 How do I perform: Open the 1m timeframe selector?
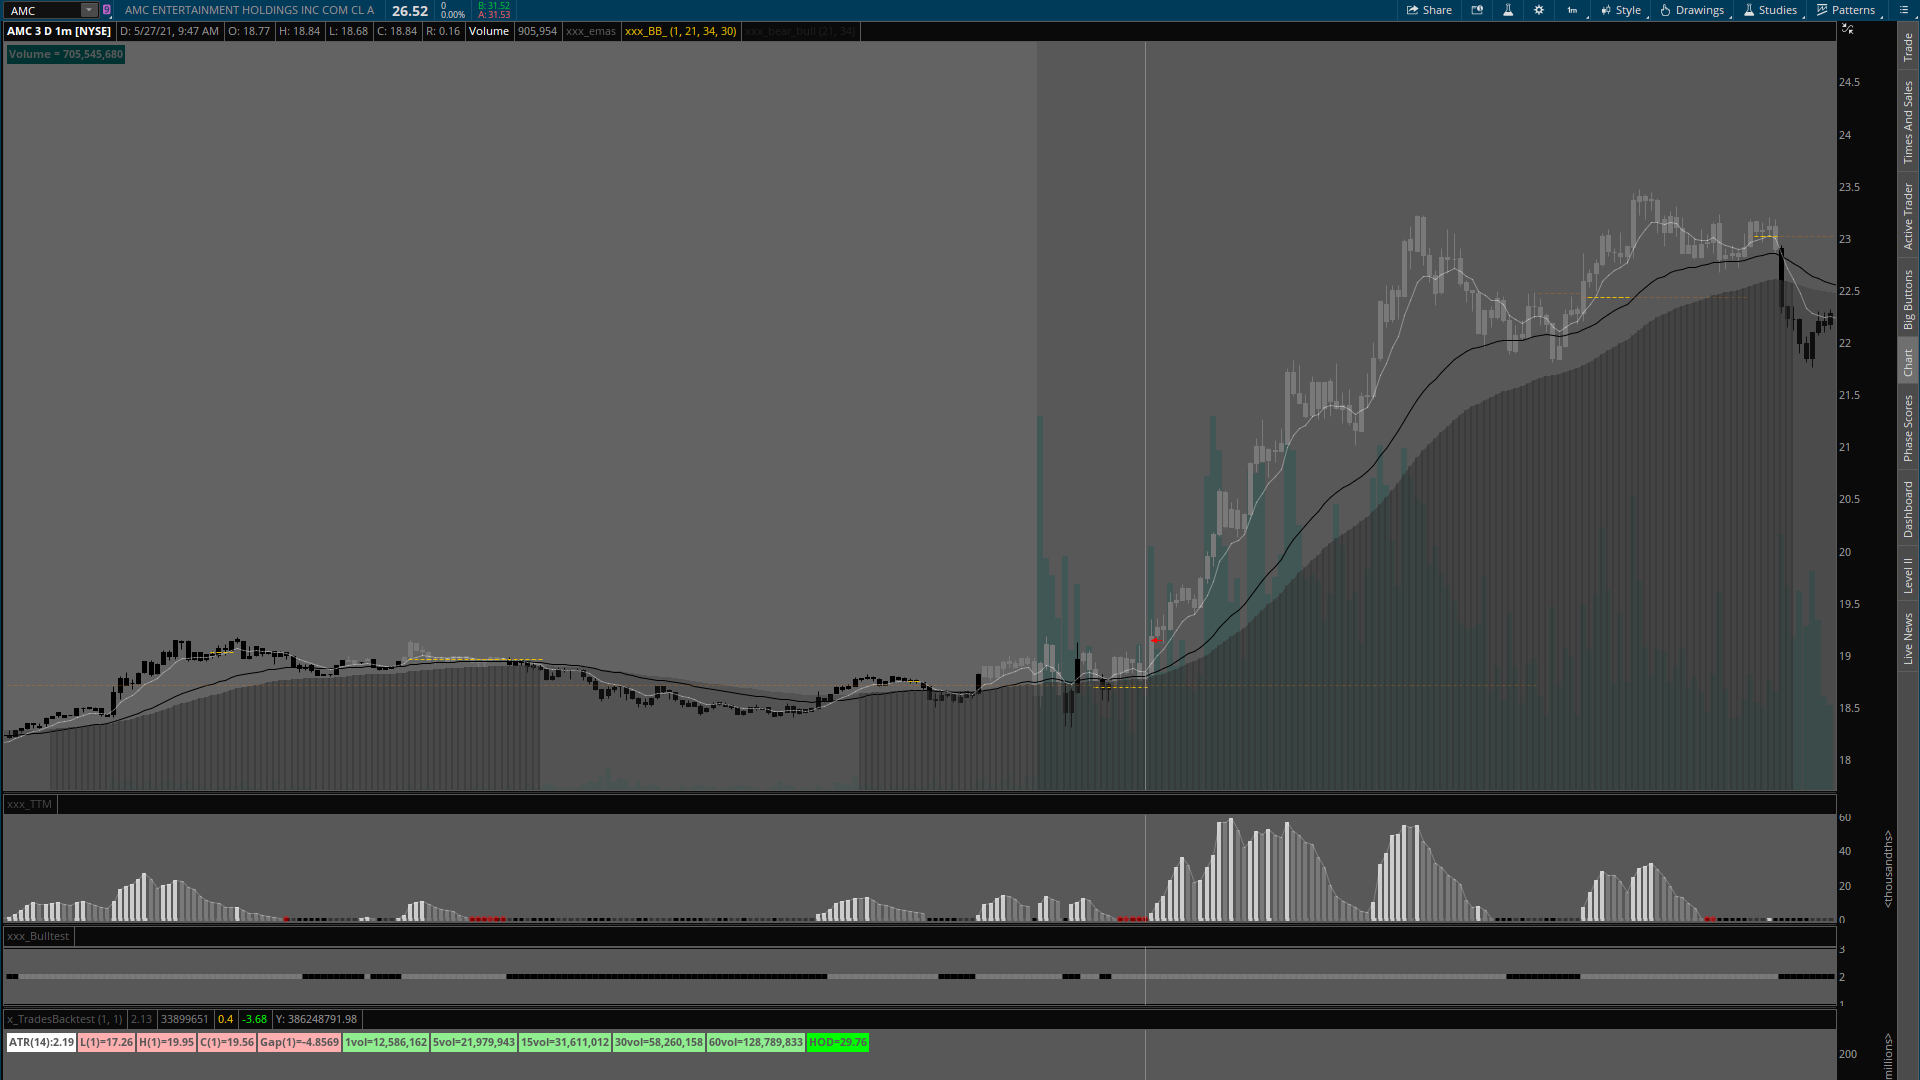click(x=1573, y=10)
